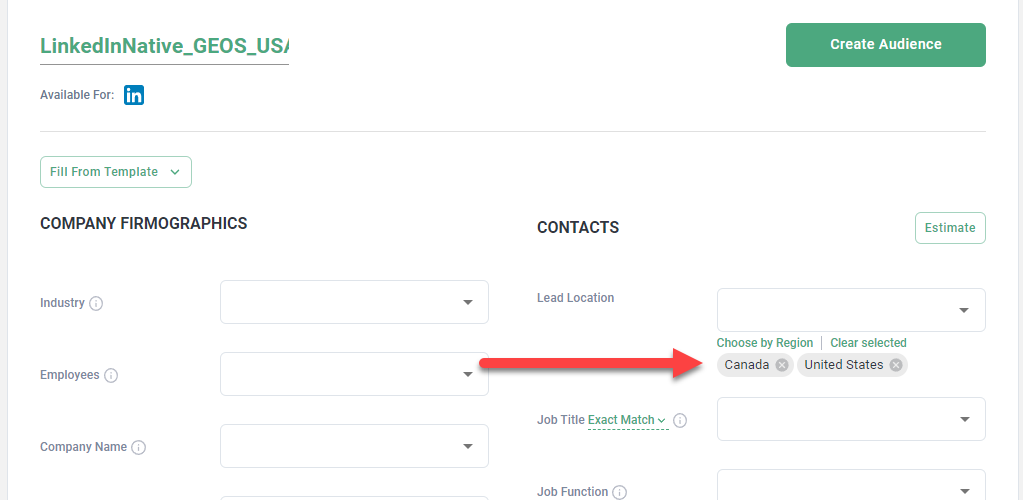Change the Exact Match job title mode
This screenshot has height=500, width=1023.
click(627, 420)
